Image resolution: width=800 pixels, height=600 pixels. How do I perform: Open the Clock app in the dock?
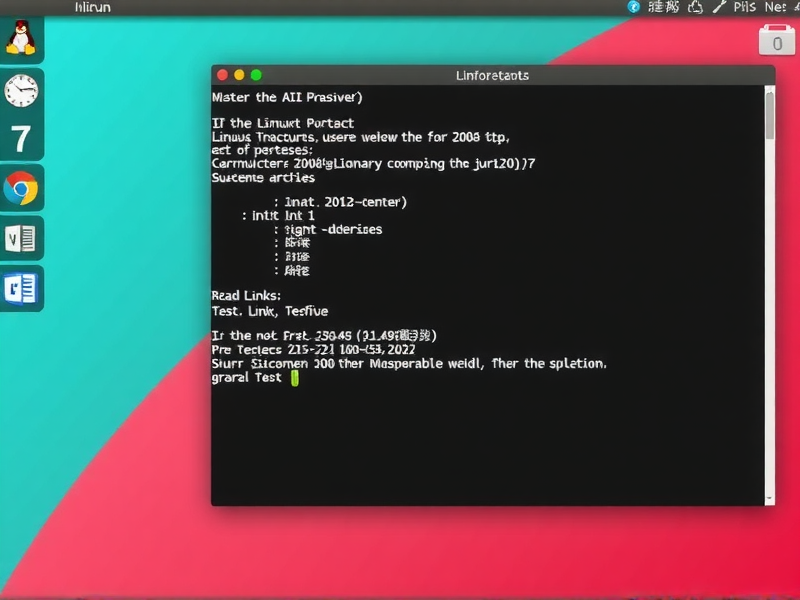coord(22,90)
